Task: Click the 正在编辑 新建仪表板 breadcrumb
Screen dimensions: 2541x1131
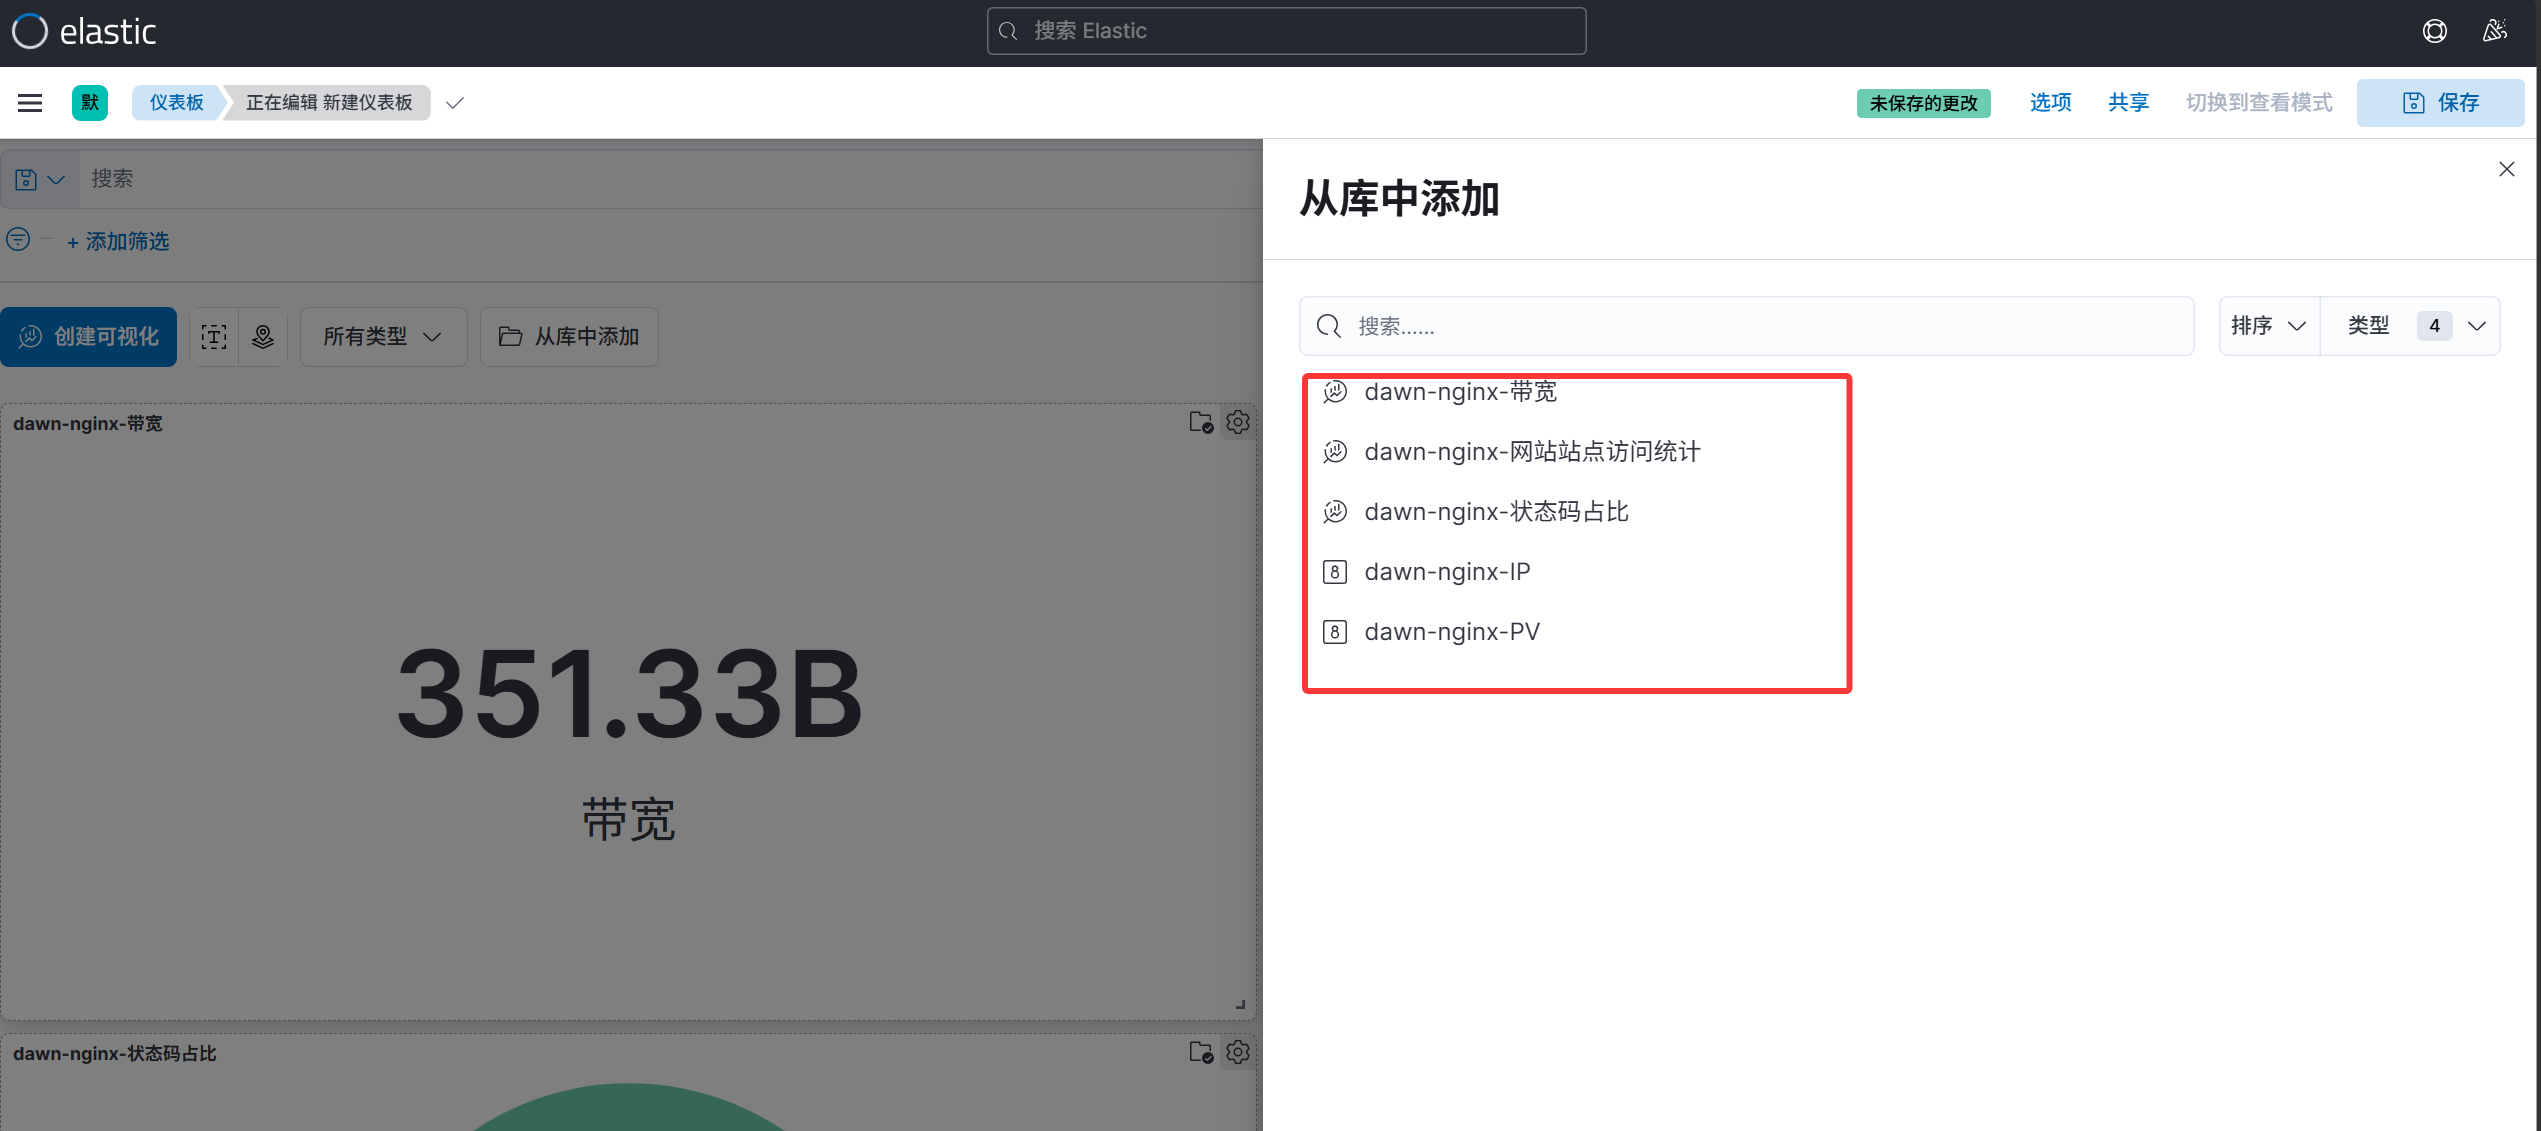Action: tap(329, 103)
